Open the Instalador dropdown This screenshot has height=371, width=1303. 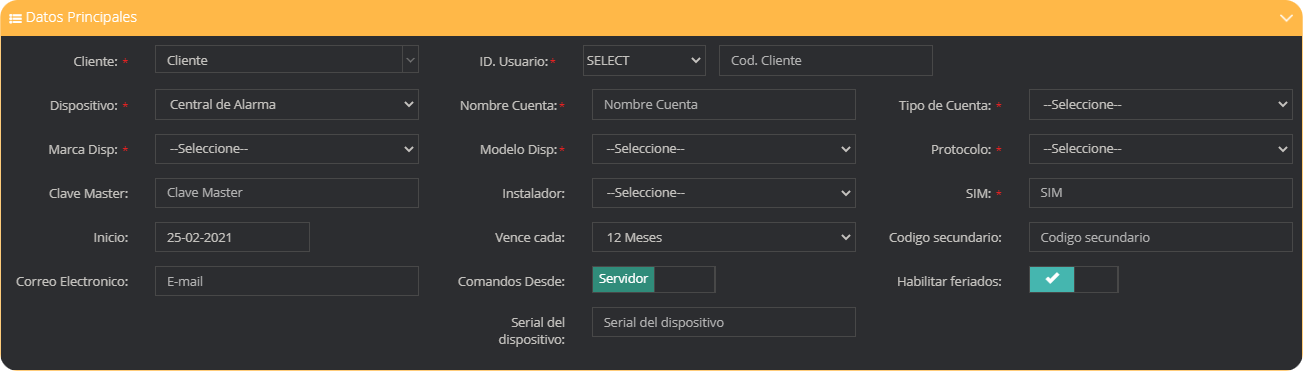coord(724,192)
